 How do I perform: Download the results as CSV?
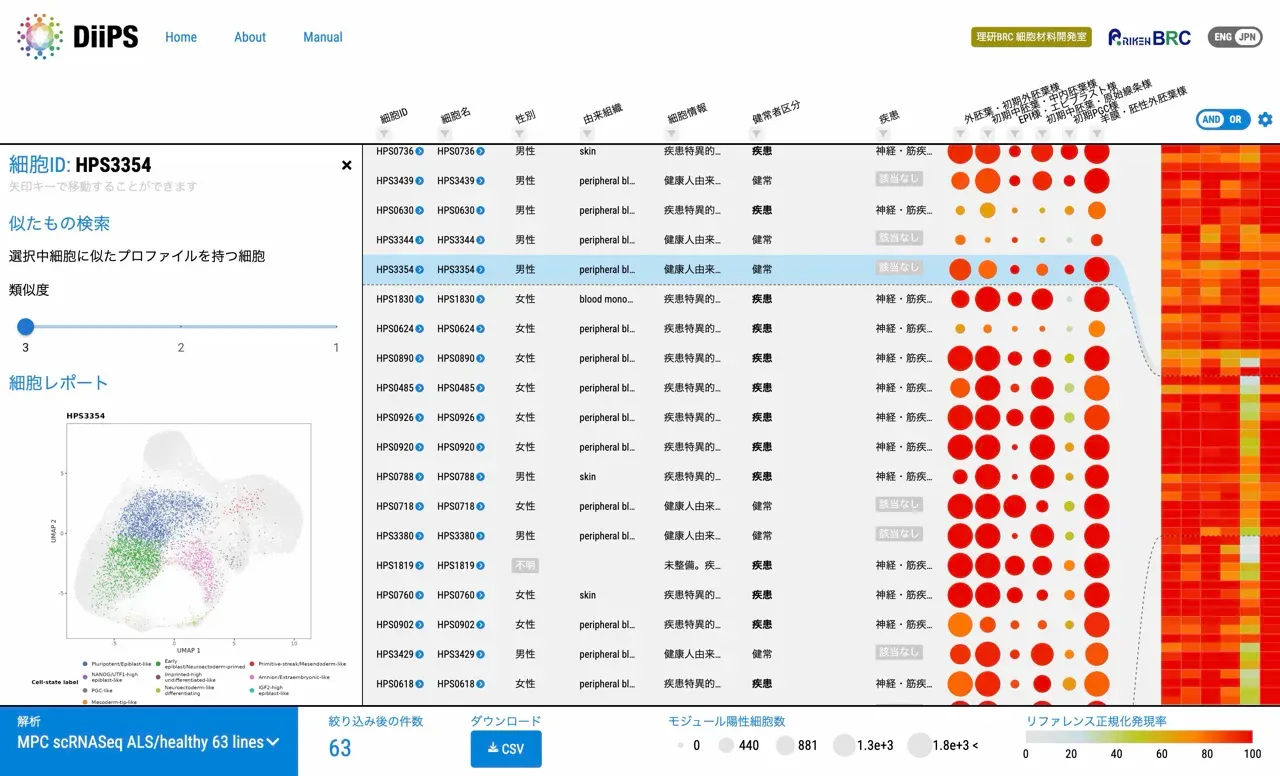[x=506, y=749]
